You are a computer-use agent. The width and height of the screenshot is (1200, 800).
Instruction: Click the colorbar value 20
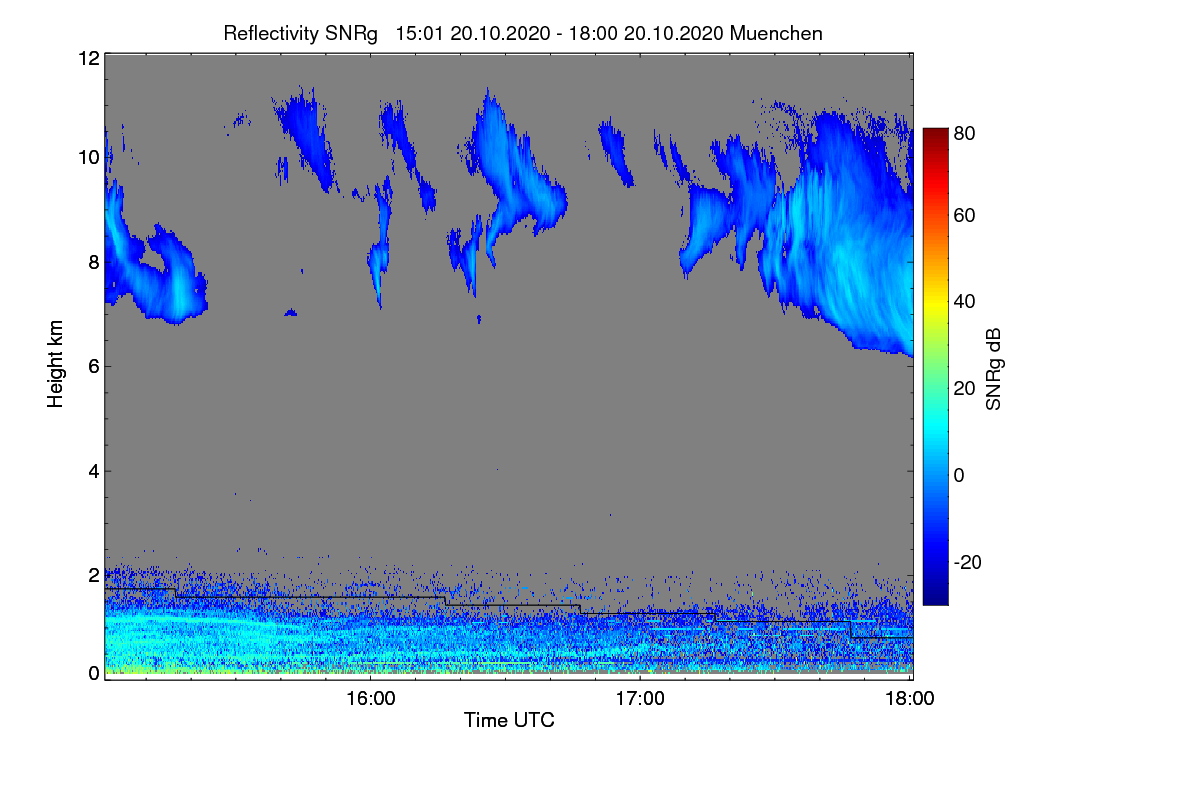[964, 388]
